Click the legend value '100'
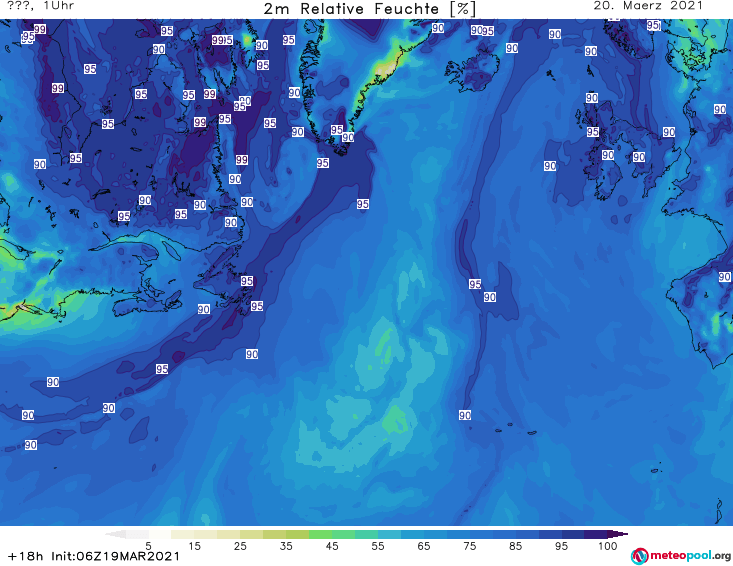The height and width of the screenshot is (566, 733). (x=607, y=546)
